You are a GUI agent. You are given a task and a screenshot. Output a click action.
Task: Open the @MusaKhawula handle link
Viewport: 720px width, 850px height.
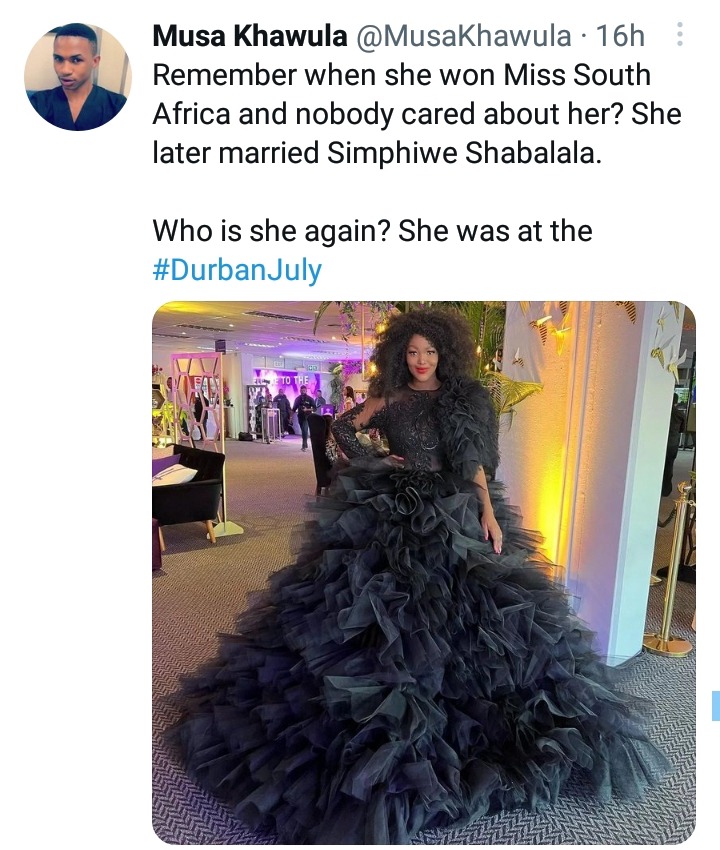pos(462,36)
